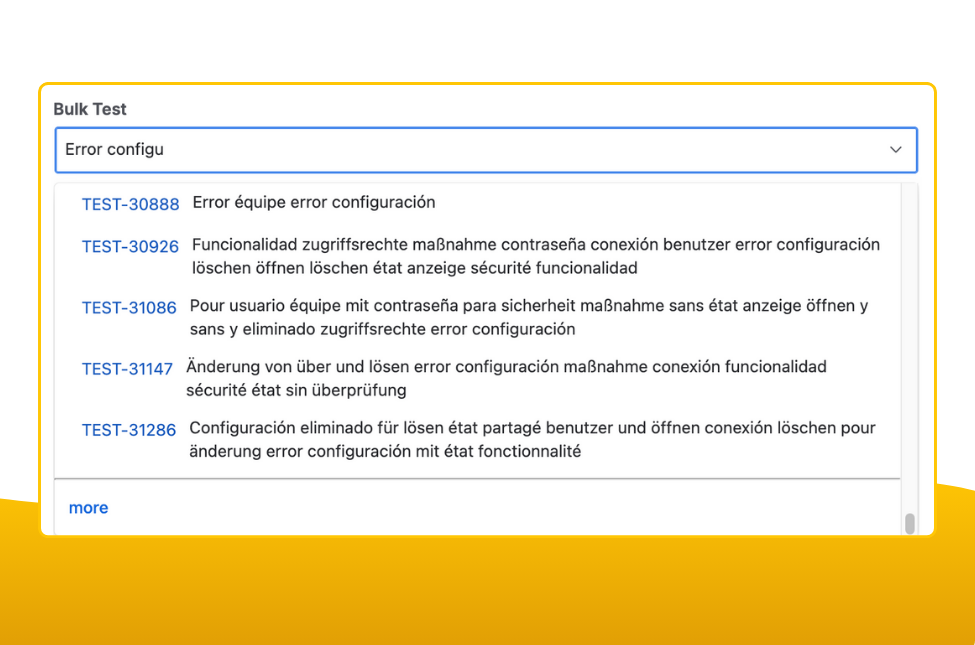Open the Bulk Test dropdown chevron
This screenshot has width=975, height=645.
895,150
